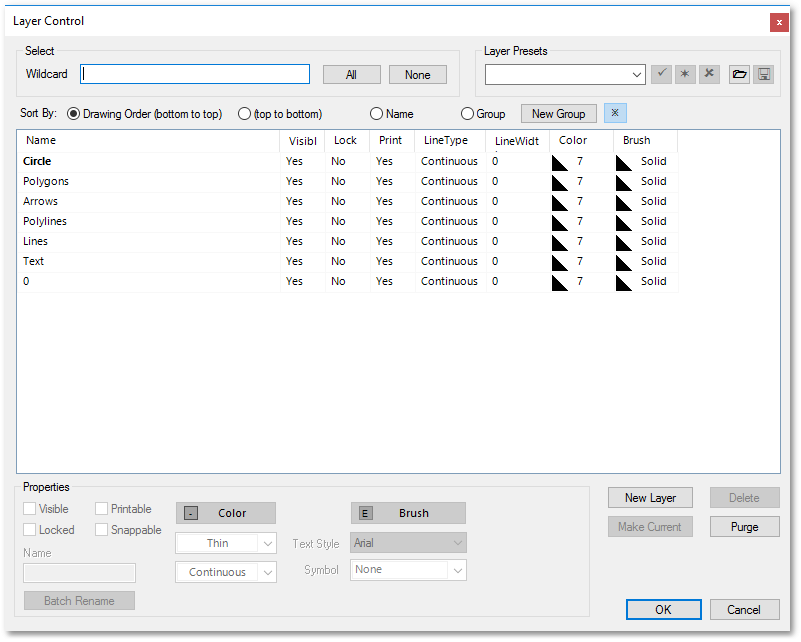Click the Purge button
Screen dimensions: 801x642
(744, 527)
